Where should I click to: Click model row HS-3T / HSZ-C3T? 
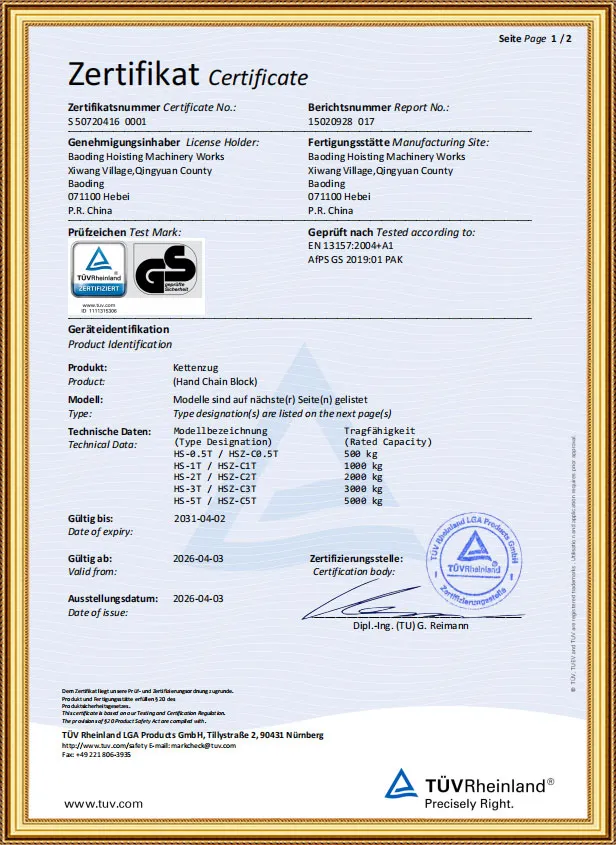tap(214, 489)
